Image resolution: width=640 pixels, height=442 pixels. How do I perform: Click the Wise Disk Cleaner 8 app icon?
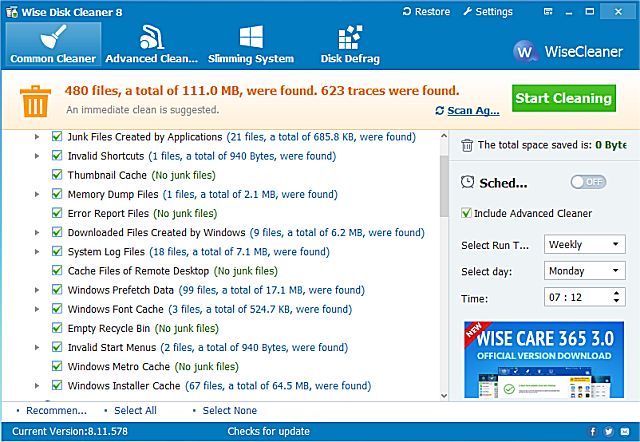point(12,12)
